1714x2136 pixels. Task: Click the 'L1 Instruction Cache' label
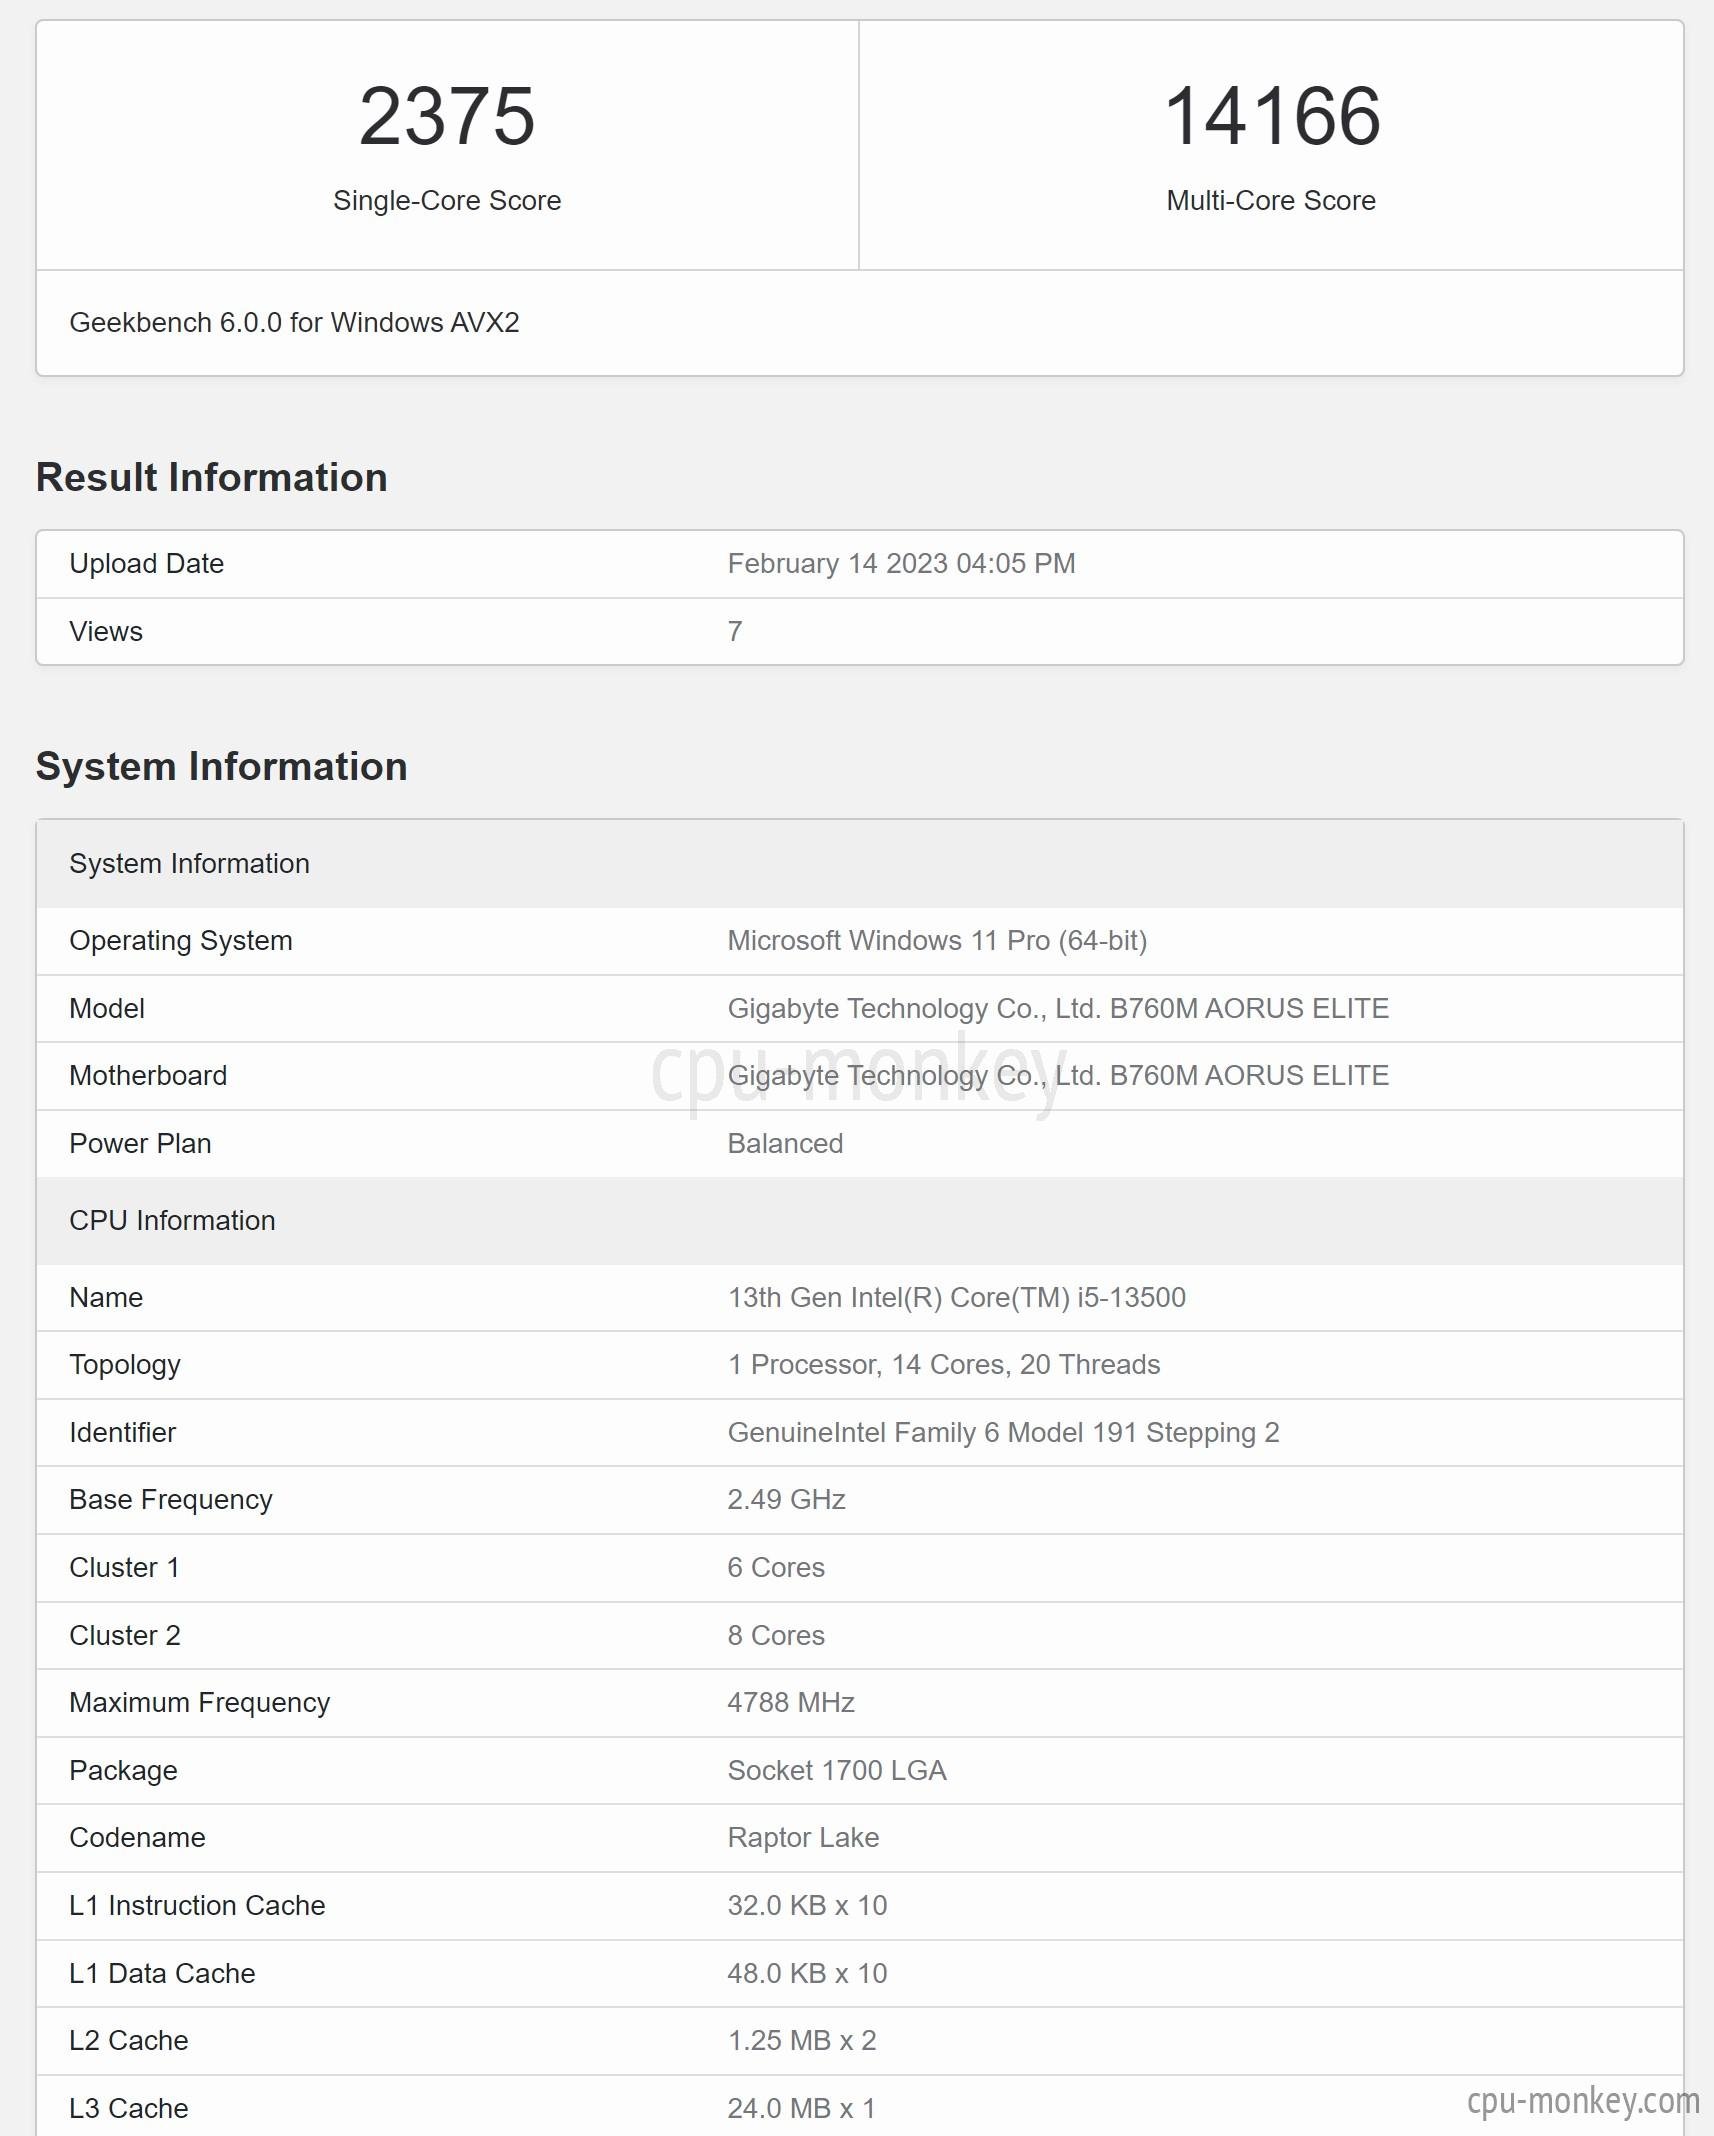click(197, 1905)
